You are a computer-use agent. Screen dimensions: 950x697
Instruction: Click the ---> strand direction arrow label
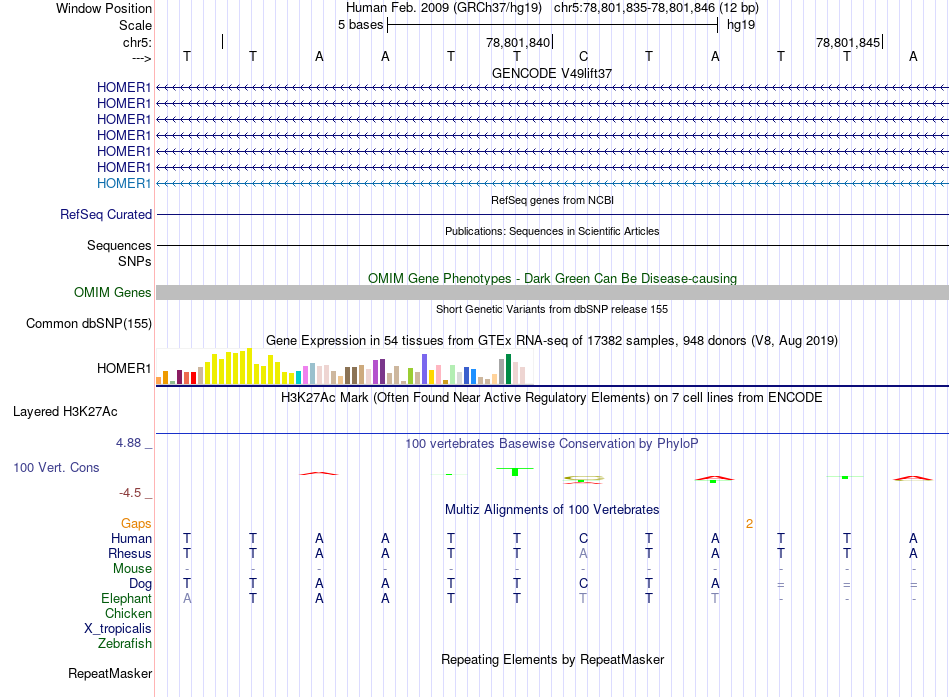(141, 58)
